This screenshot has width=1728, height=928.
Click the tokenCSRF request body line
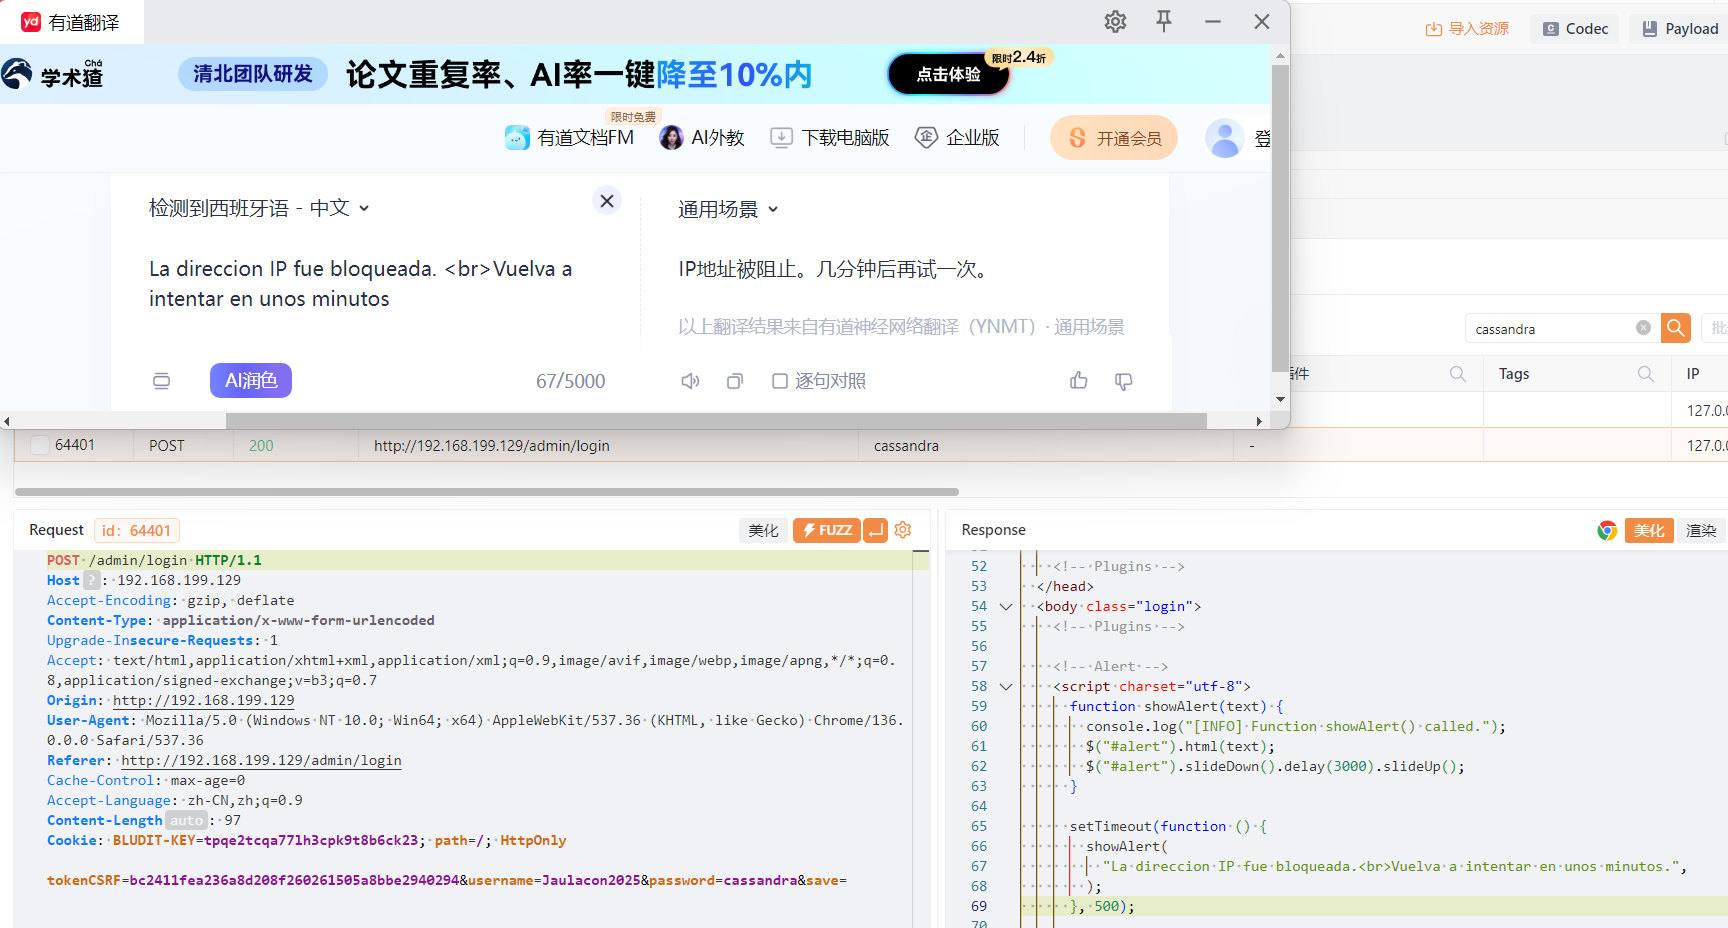447,880
